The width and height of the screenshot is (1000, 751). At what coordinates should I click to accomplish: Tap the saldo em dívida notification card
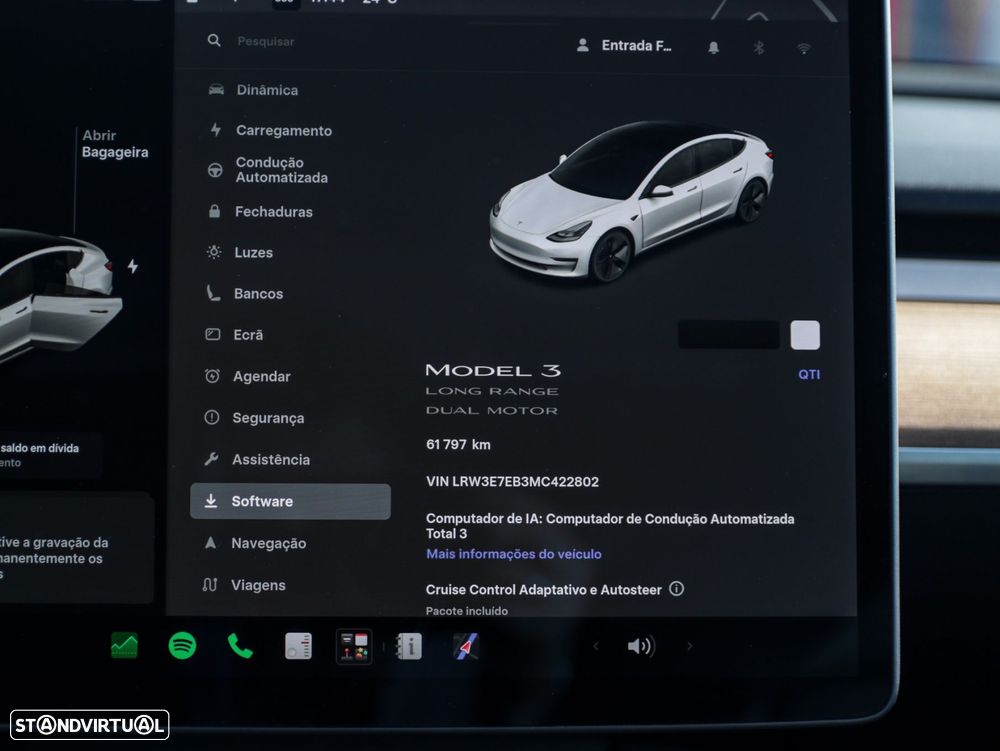tap(50, 455)
